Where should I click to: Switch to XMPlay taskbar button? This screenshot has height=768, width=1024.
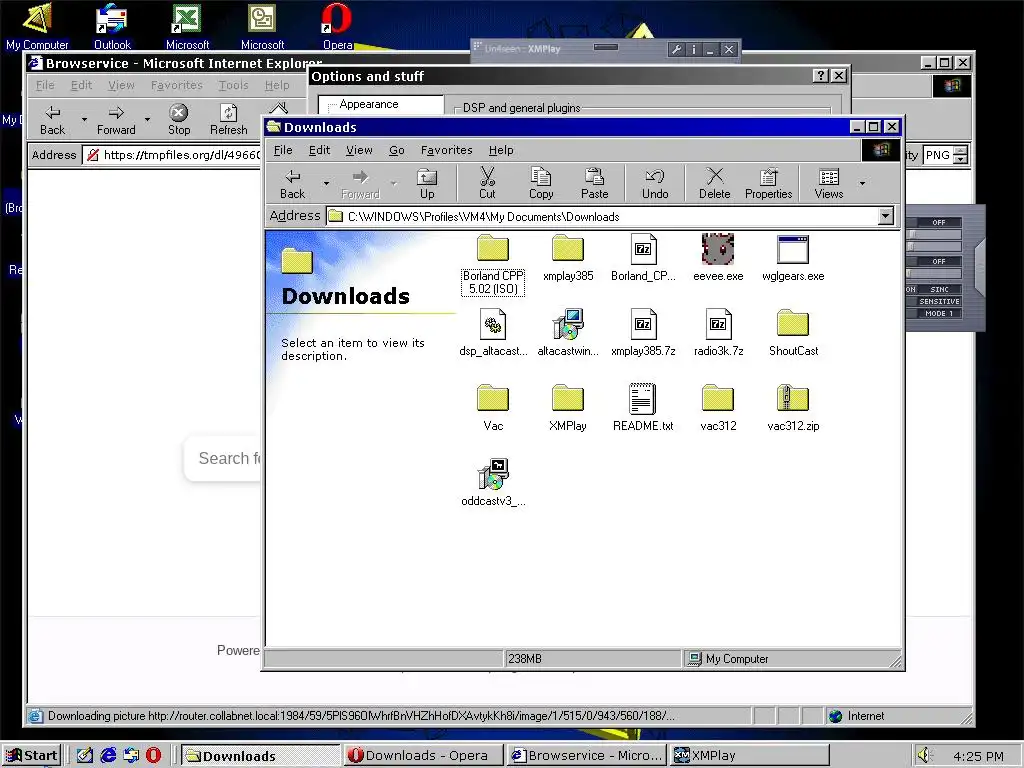point(750,756)
